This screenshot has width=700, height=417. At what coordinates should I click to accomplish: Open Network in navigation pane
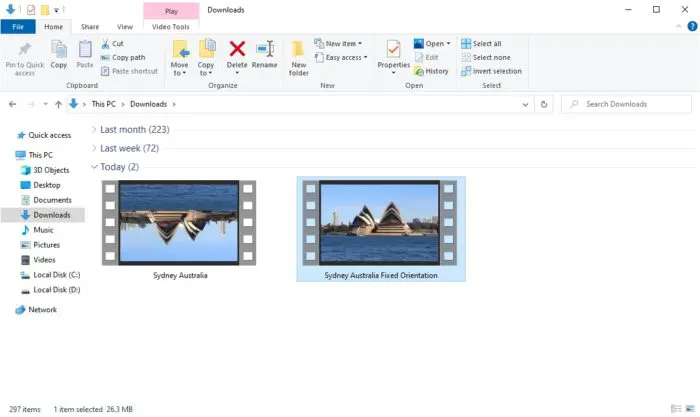coord(37,310)
